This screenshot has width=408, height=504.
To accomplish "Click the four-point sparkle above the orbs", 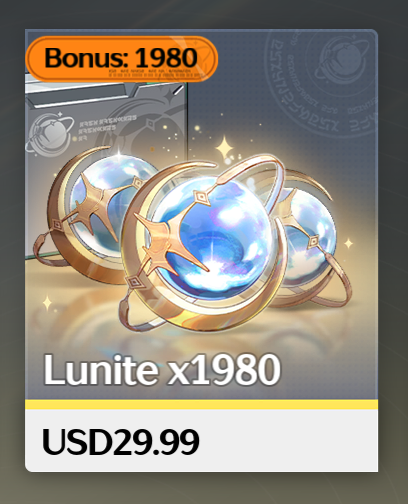I will click(x=225, y=147).
